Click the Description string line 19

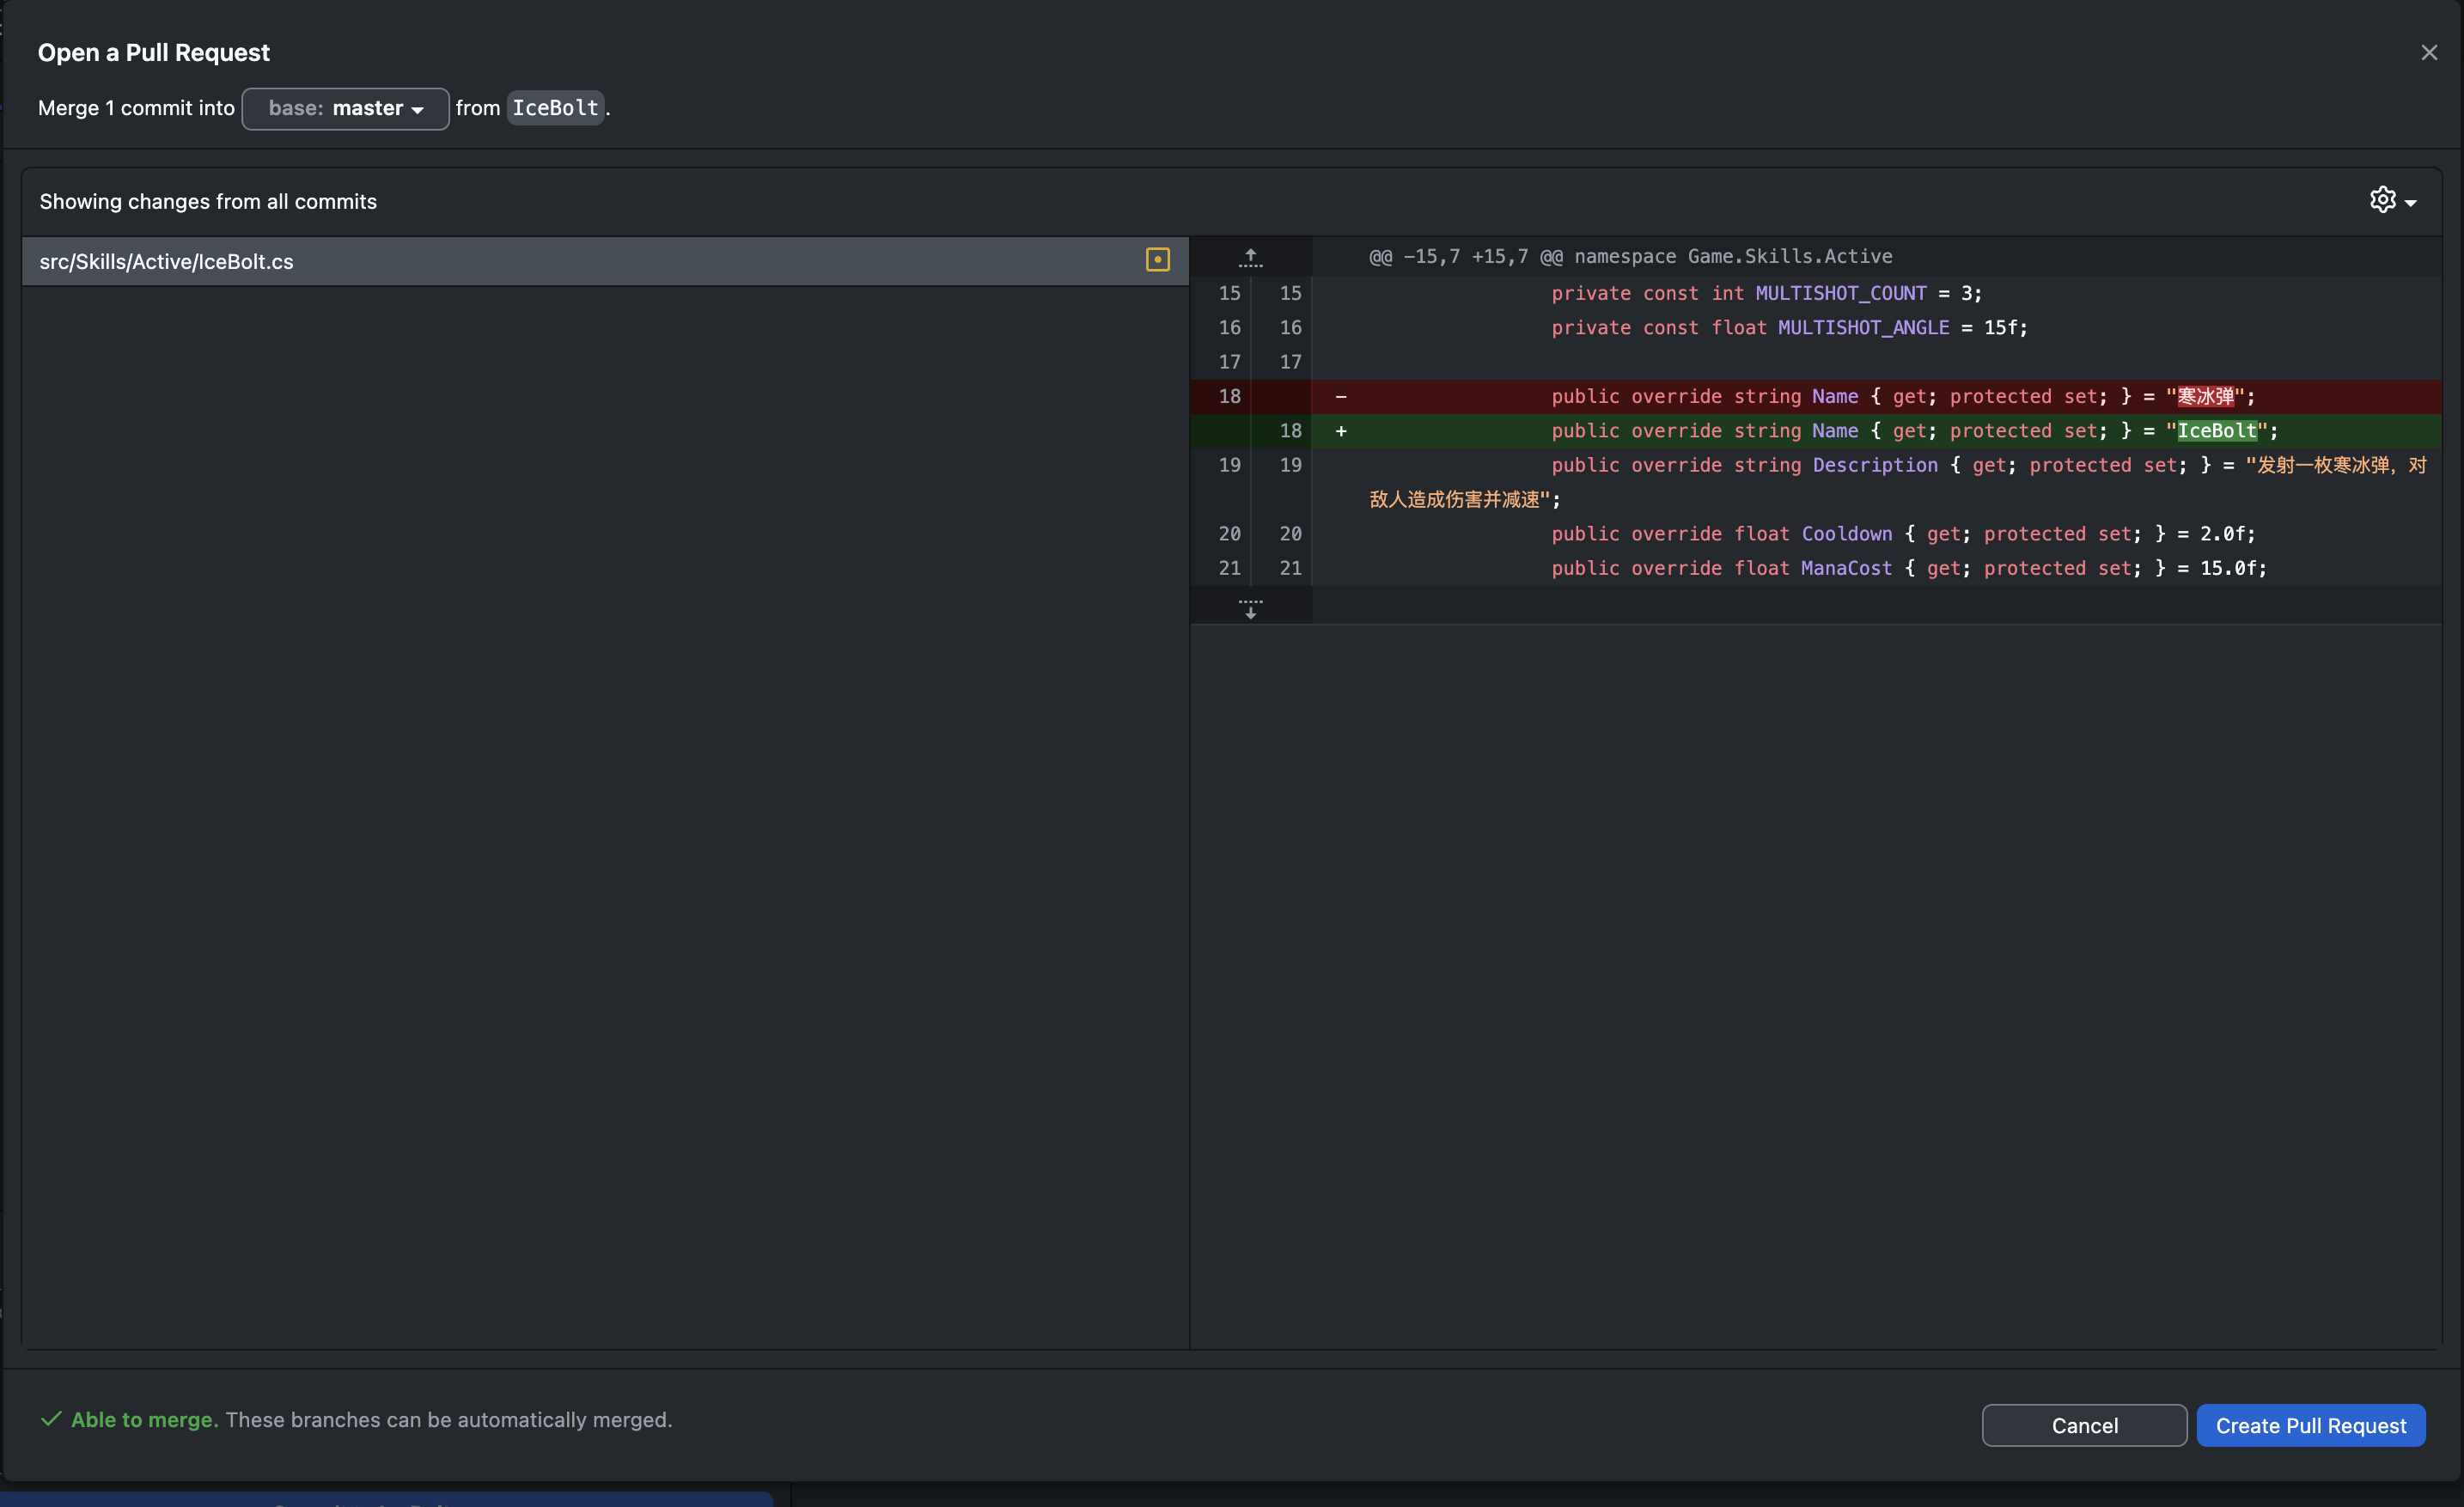point(1816,482)
